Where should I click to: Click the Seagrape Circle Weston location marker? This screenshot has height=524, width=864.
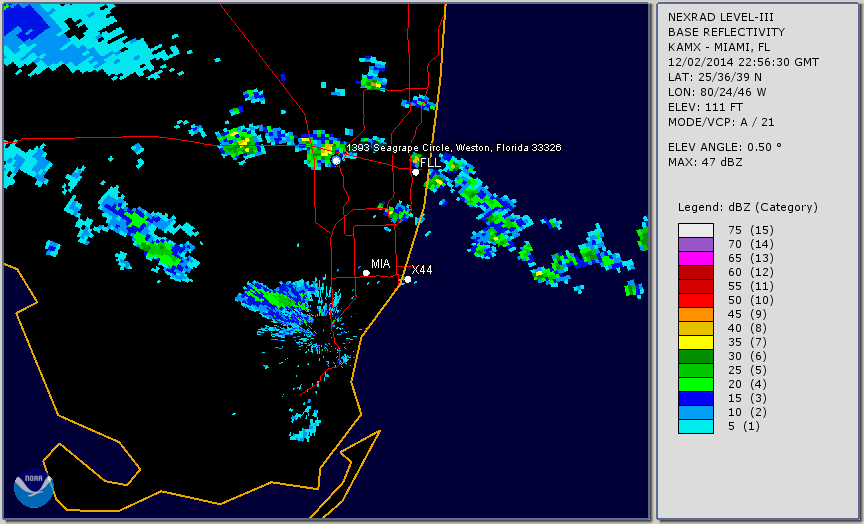pos(336,160)
